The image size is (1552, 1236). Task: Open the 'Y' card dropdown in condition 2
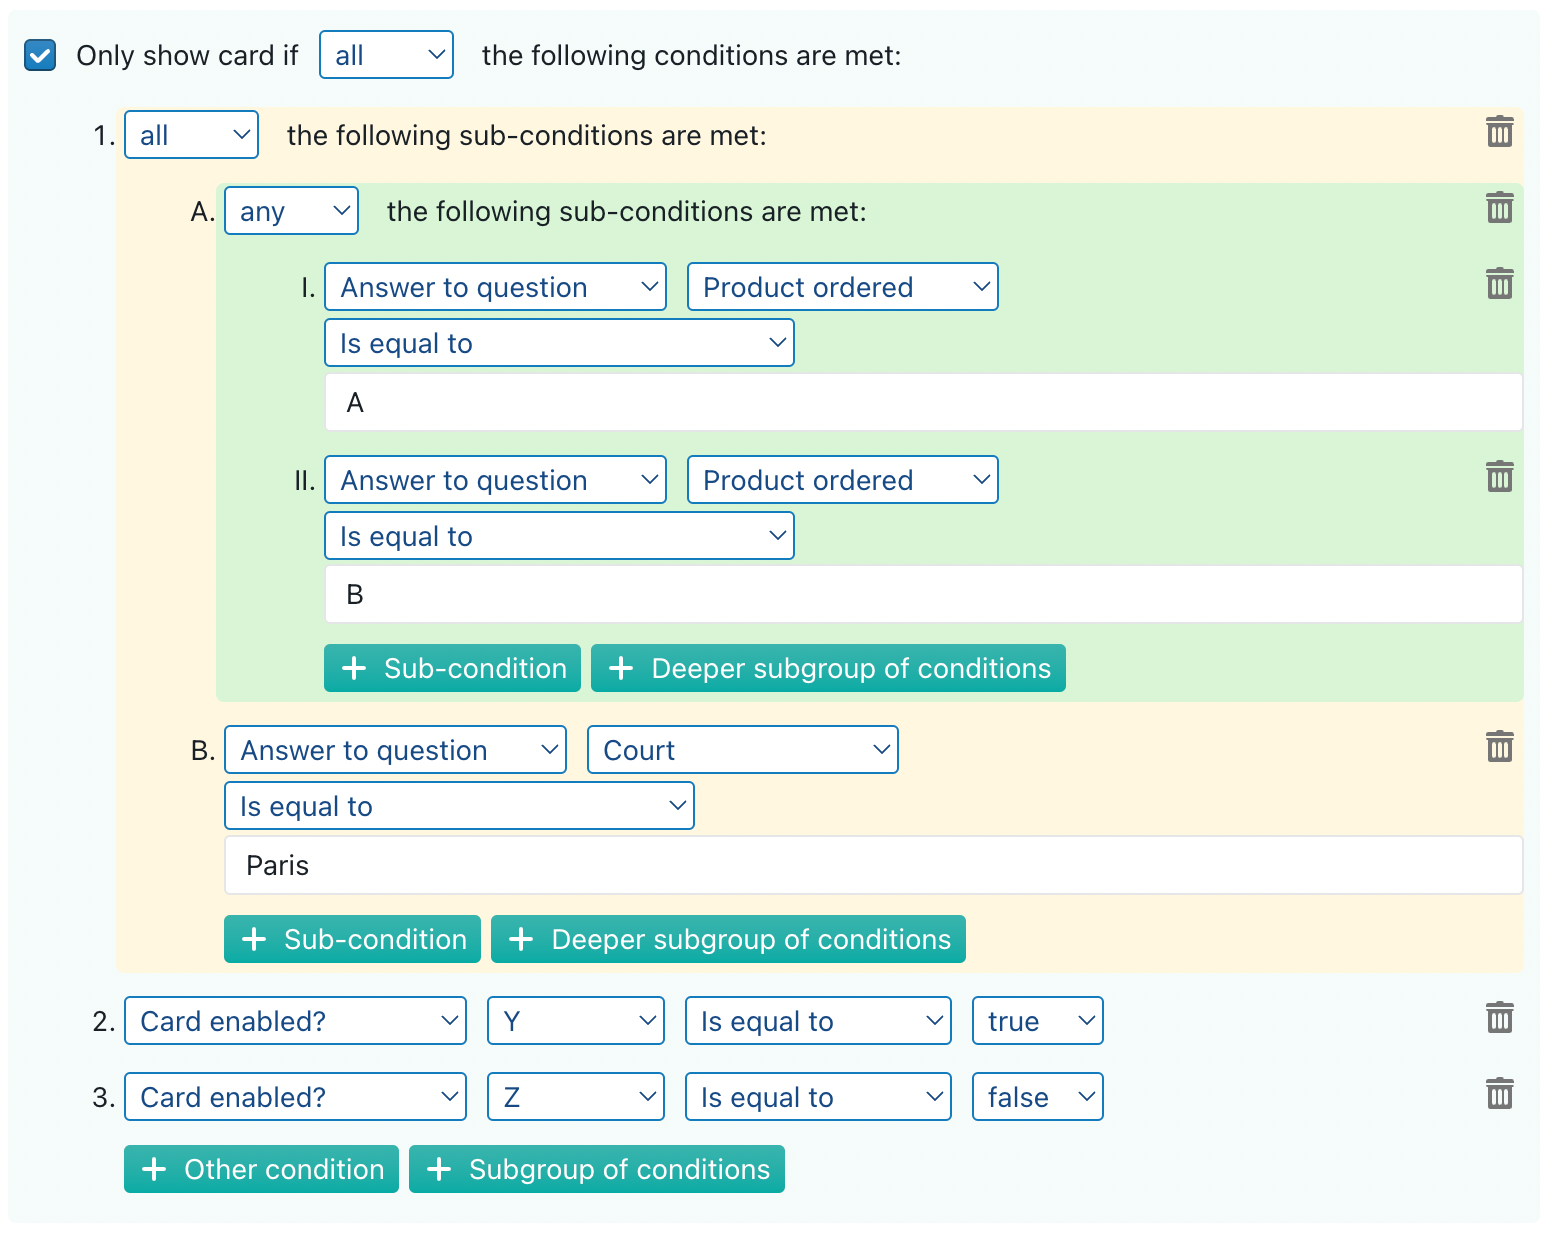(576, 1021)
